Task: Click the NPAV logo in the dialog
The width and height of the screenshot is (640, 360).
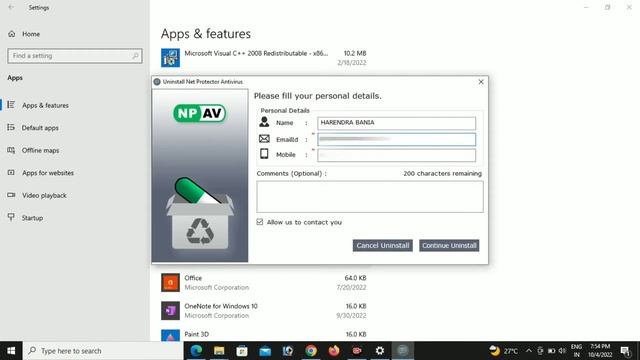Action: [200, 113]
